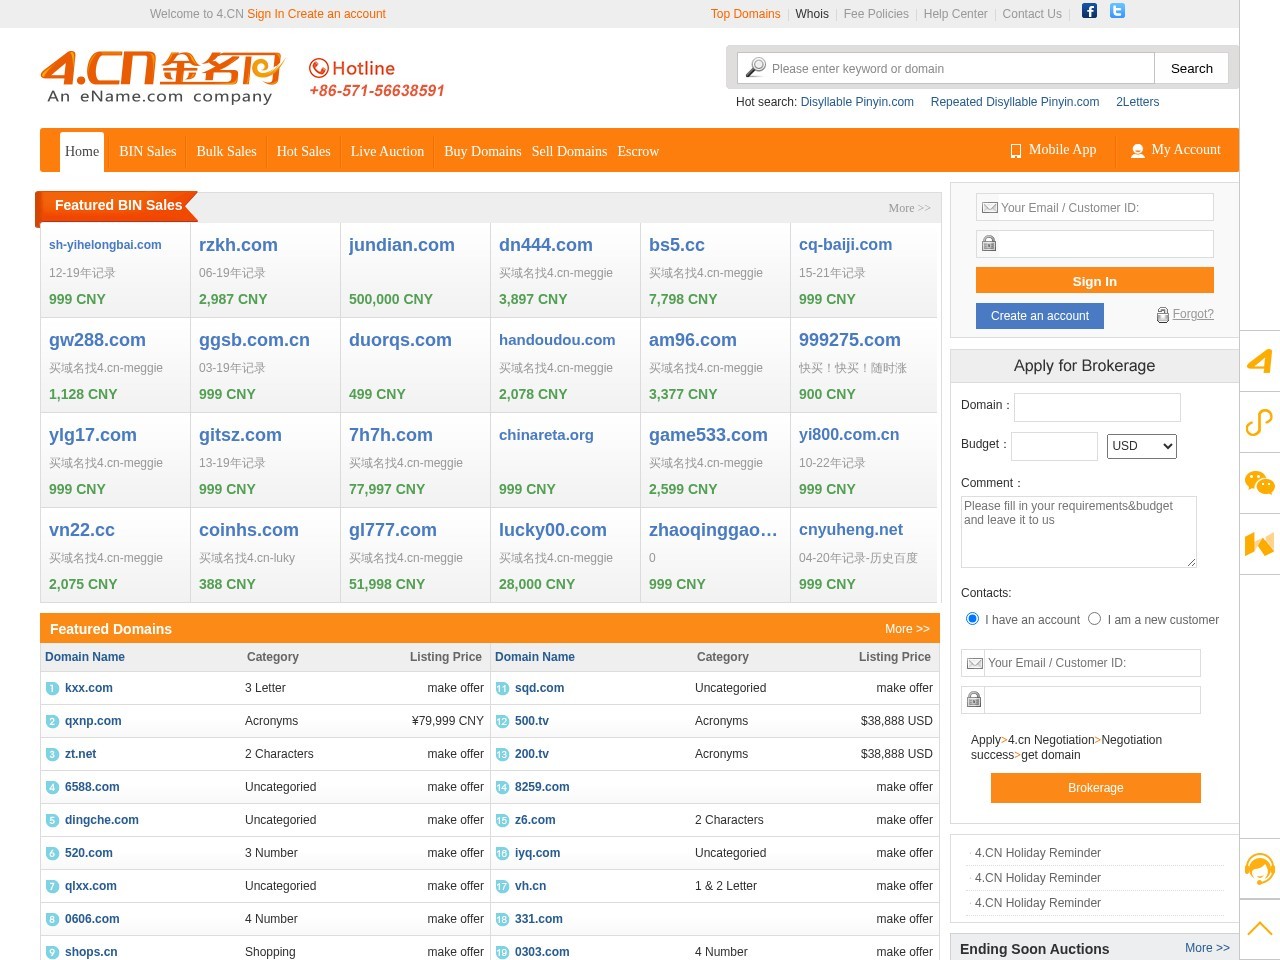Expand Featured Domains via More link
The width and height of the screenshot is (1280, 960).
pos(906,629)
